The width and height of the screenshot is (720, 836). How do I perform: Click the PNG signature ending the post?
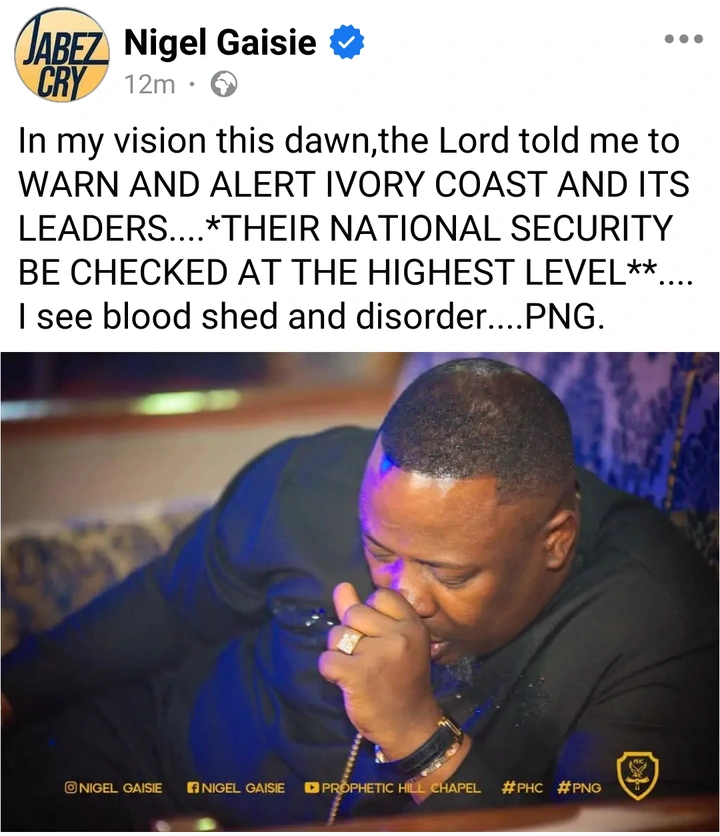pos(565,317)
